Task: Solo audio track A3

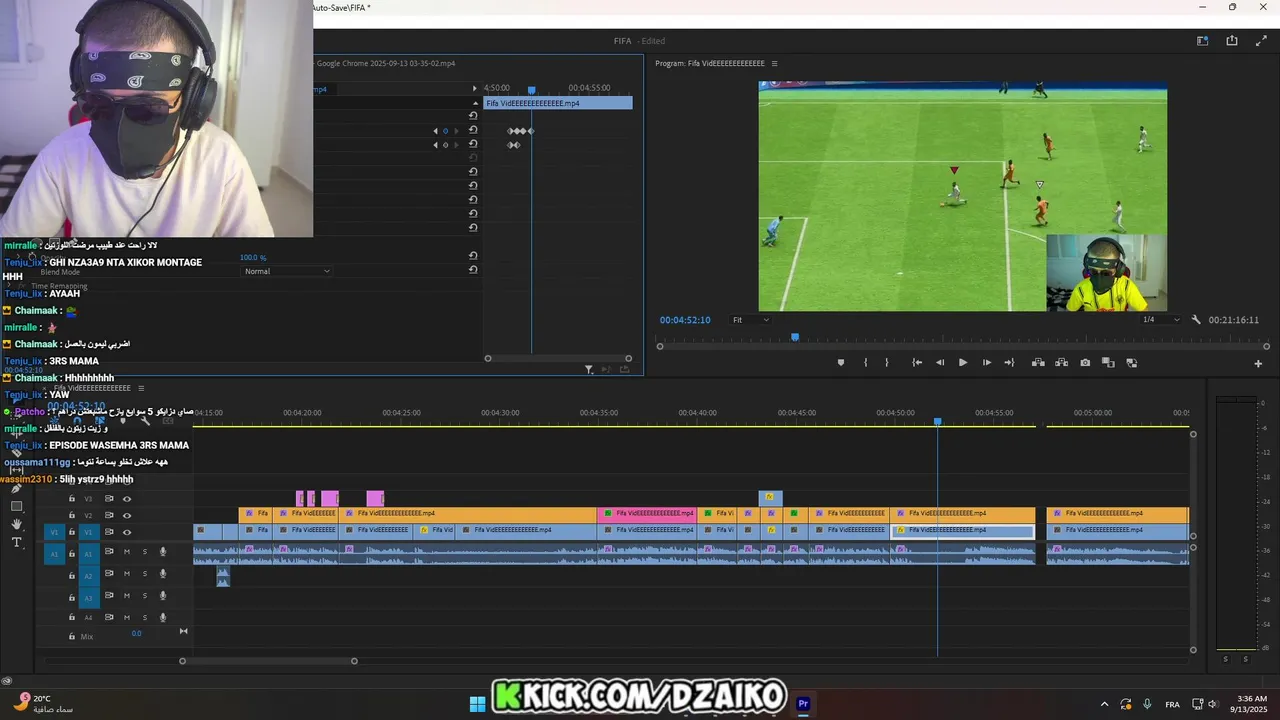Action: tap(144, 596)
